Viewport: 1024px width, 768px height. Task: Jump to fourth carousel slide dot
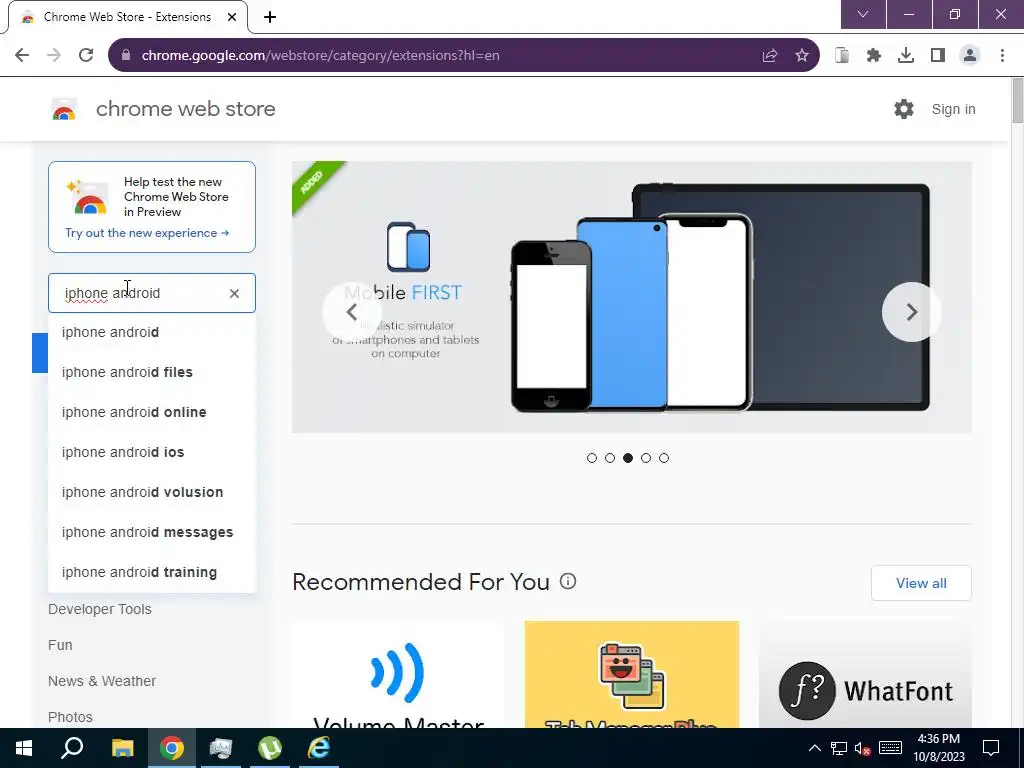click(x=646, y=458)
